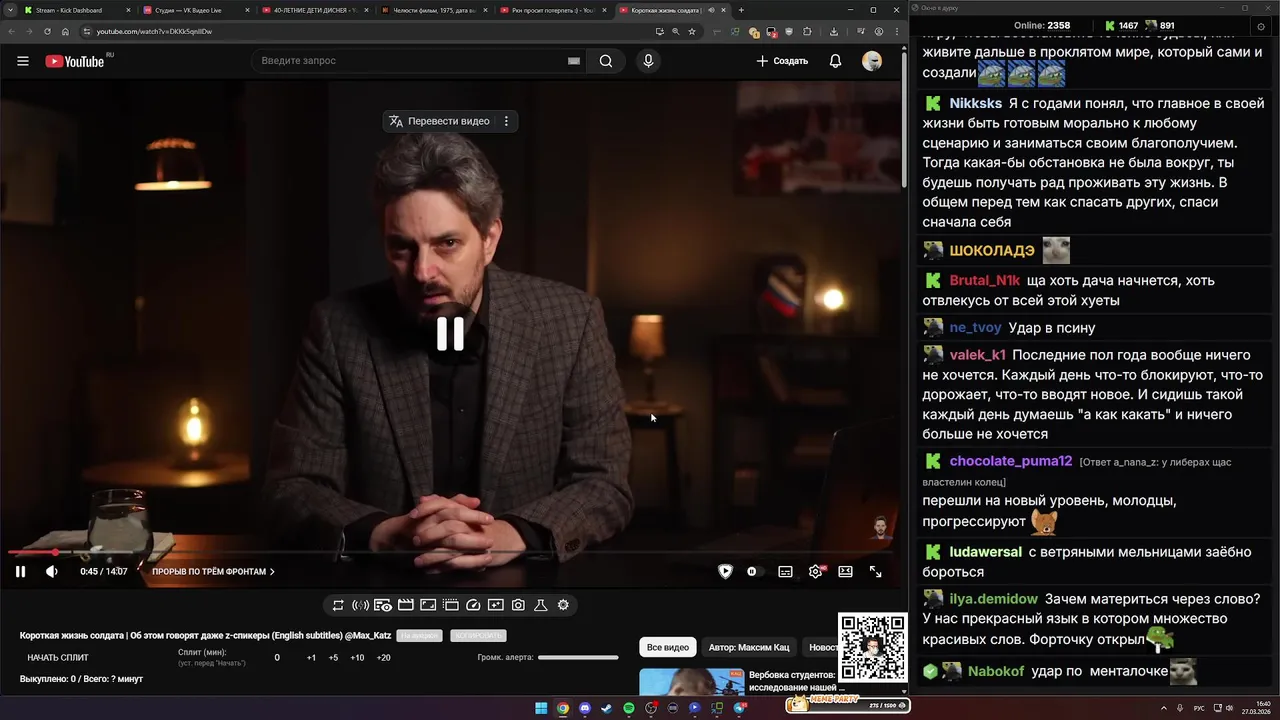The image size is (1280, 720).
Task: Switch to 'Ркн просит потерпеть' browser tab
Action: click(551, 10)
